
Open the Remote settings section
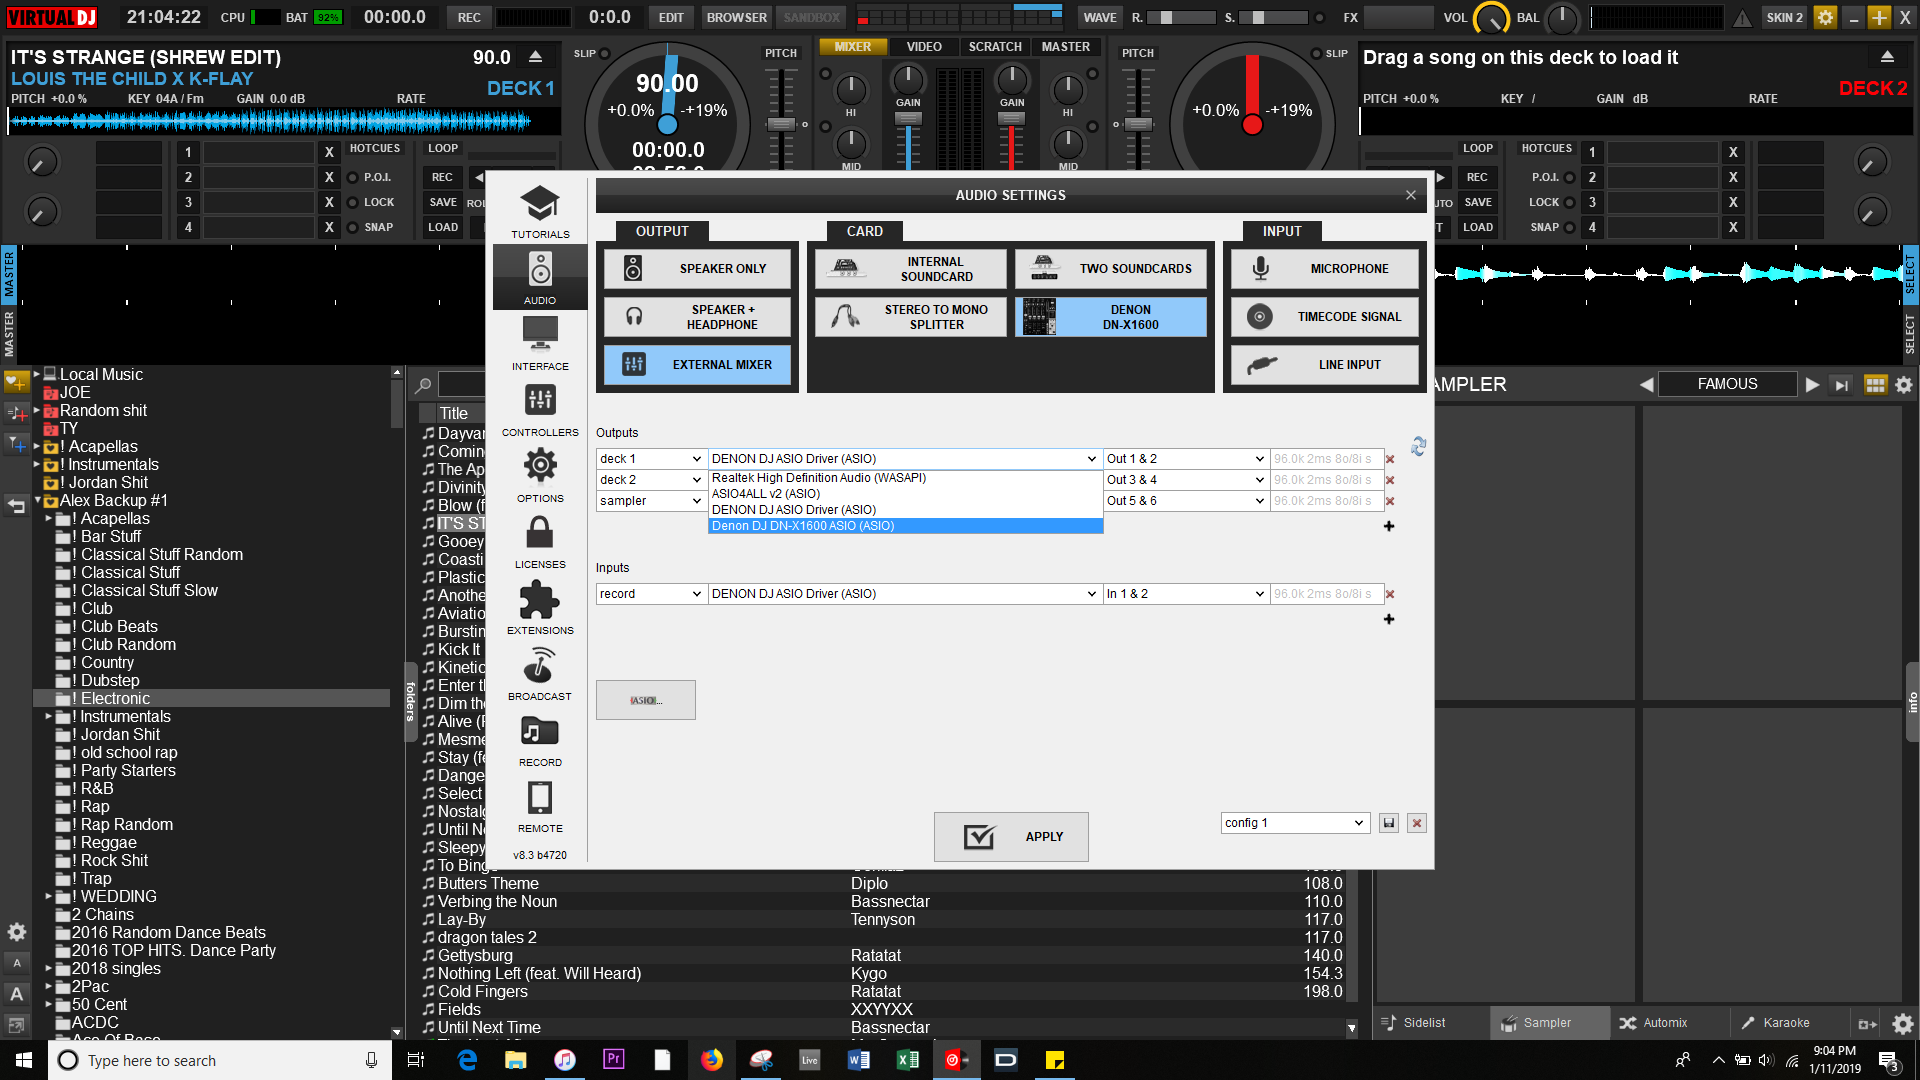(540, 805)
